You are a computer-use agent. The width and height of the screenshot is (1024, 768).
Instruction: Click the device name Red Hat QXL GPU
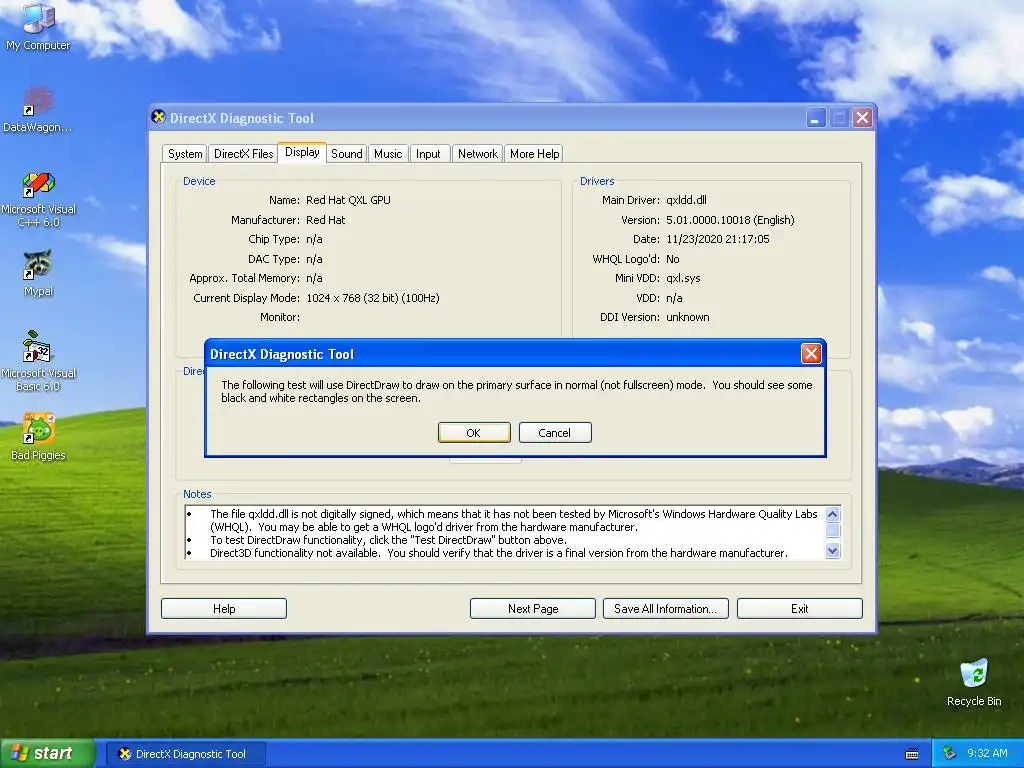coord(348,200)
